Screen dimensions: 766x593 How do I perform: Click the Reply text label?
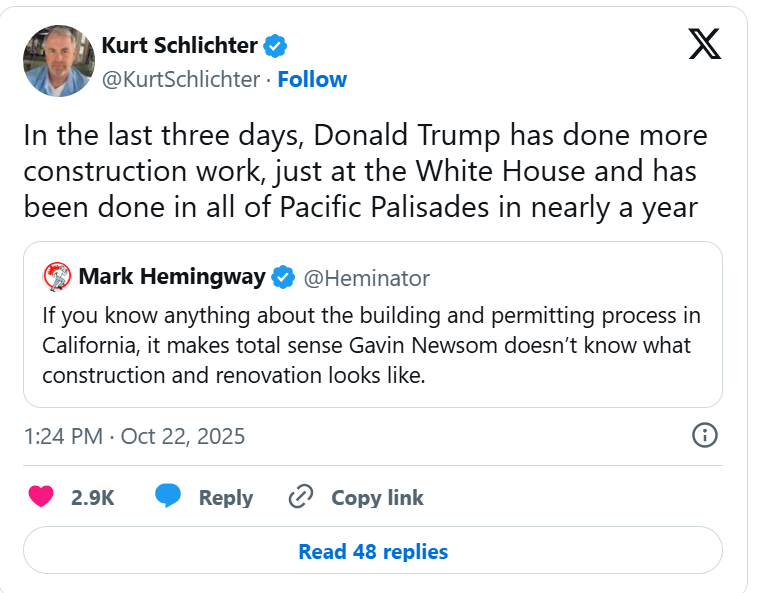[x=225, y=497]
